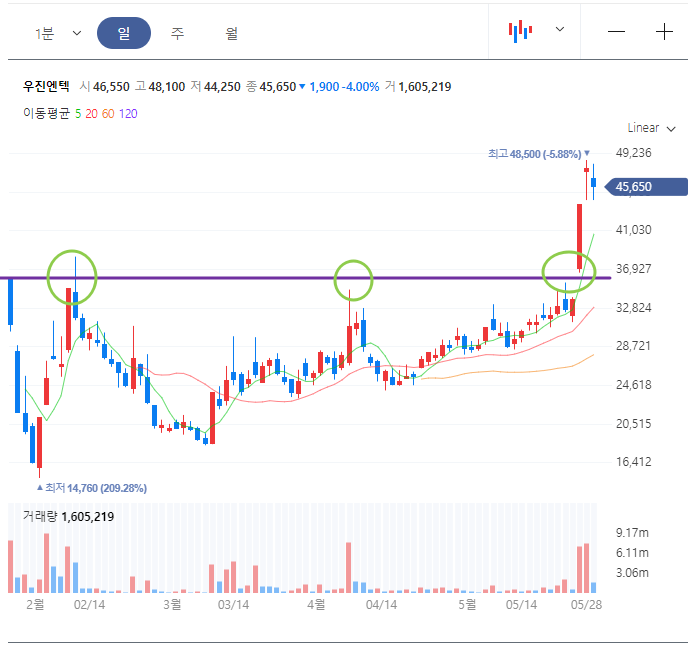Click the 36,927 price axis label
This screenshot has height=648, width=692.
(x=633, y=268)
